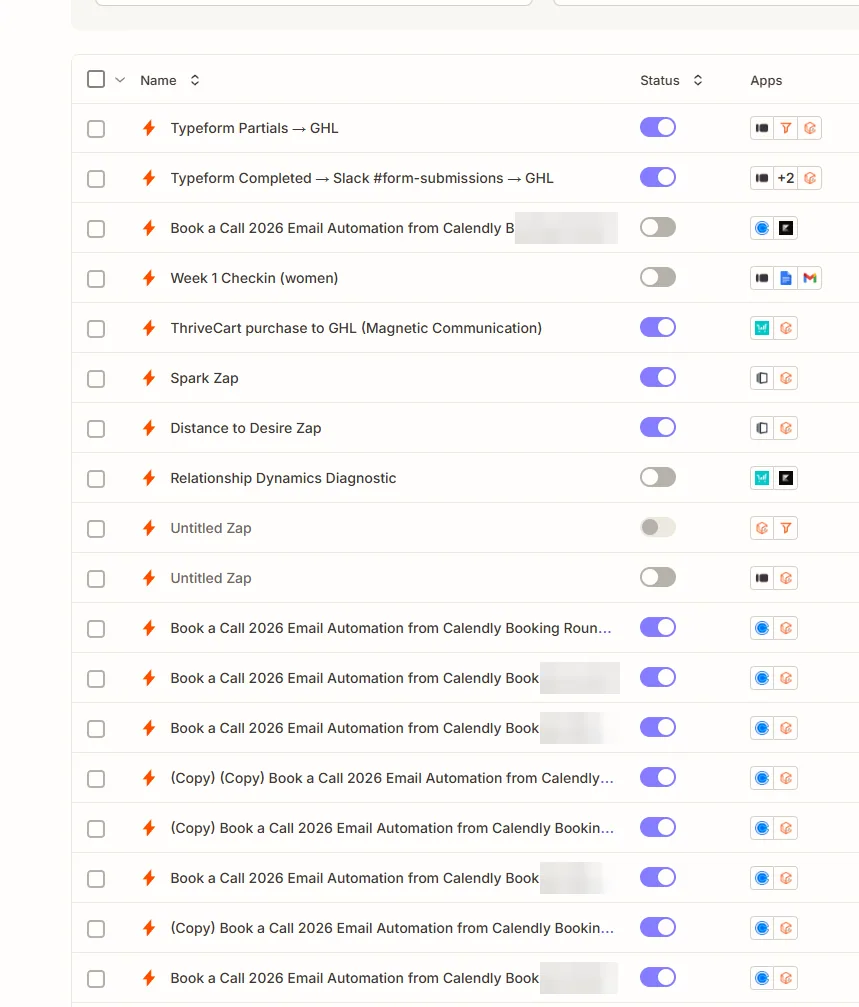Open the ThriveCart purchase to GHL (Magnetic Communication) zap
The height and width of the screenshot is (1007, 859).
tap(356, 328)
